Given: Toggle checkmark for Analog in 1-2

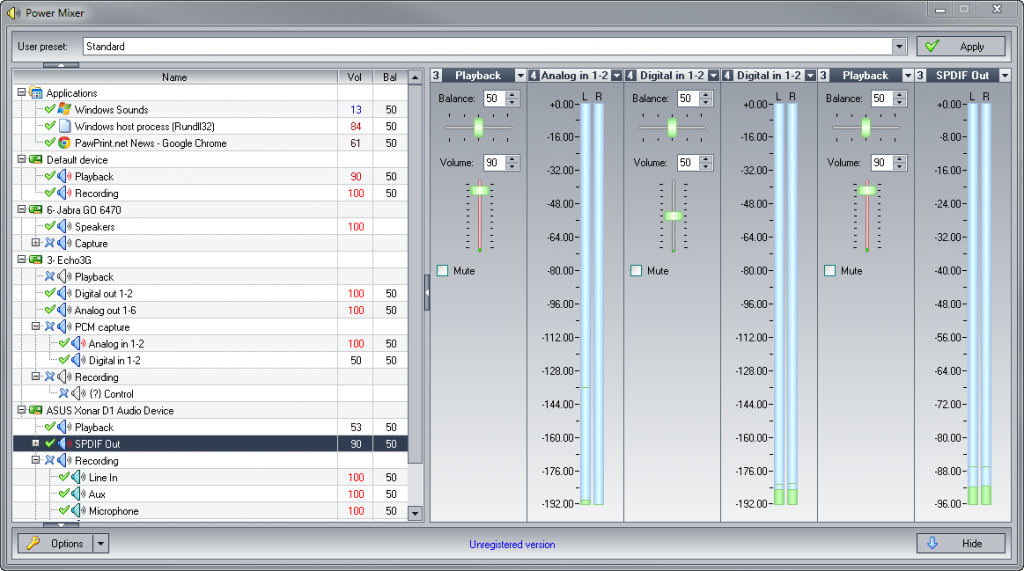Looking at the screenshot, I should [64, 343].
